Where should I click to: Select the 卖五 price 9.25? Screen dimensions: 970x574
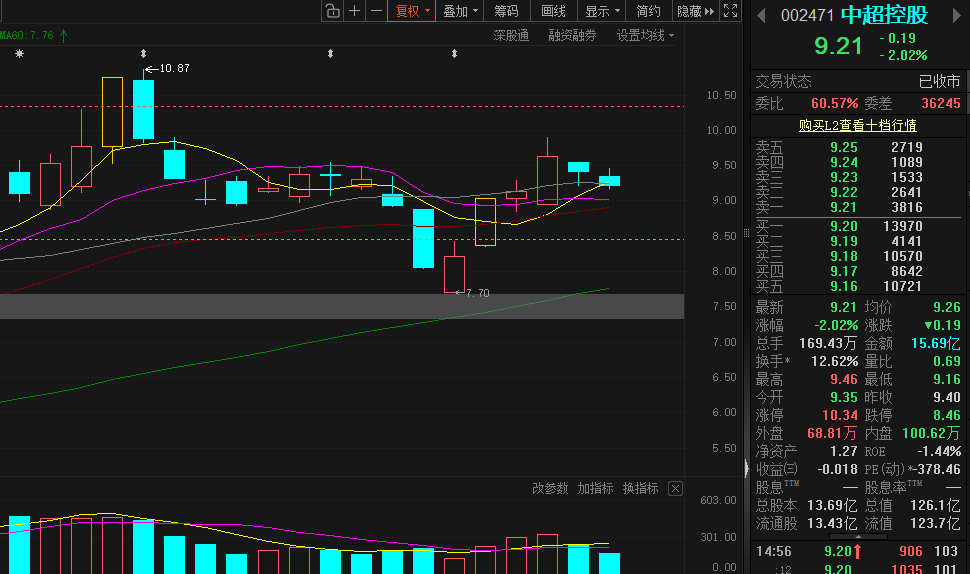click(x=844, y=147)
